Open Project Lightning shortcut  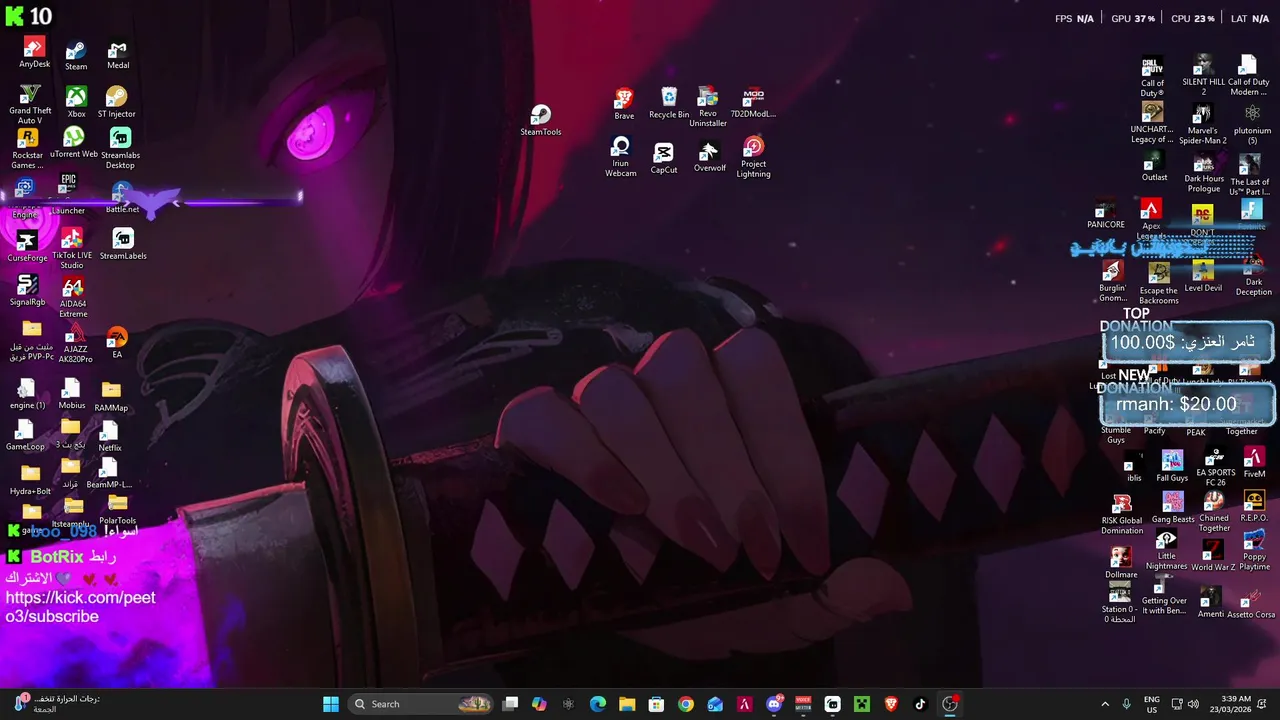[754, 158]
